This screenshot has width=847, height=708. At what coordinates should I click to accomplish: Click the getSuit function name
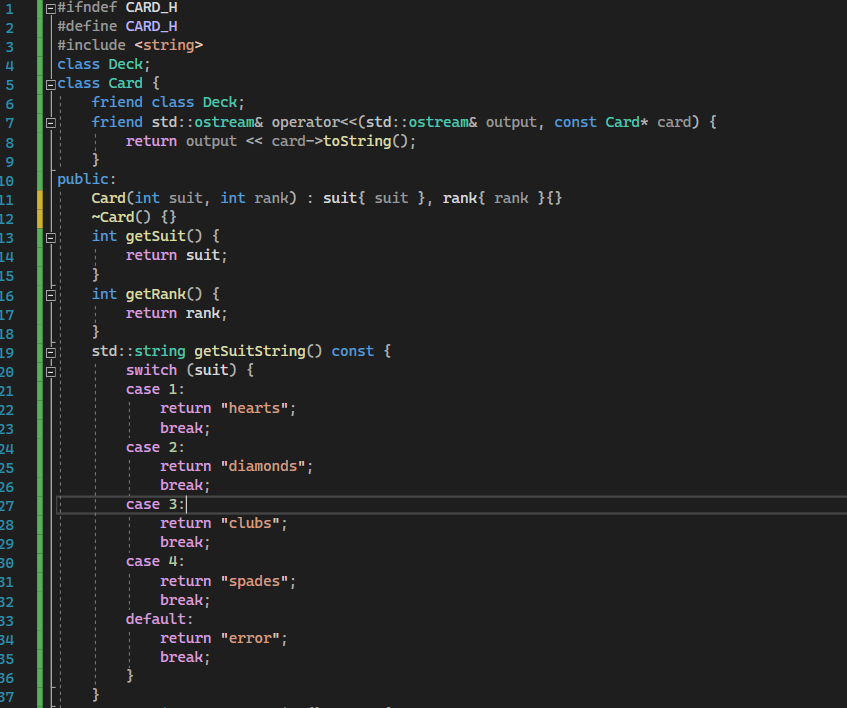[x=156, y=236]
